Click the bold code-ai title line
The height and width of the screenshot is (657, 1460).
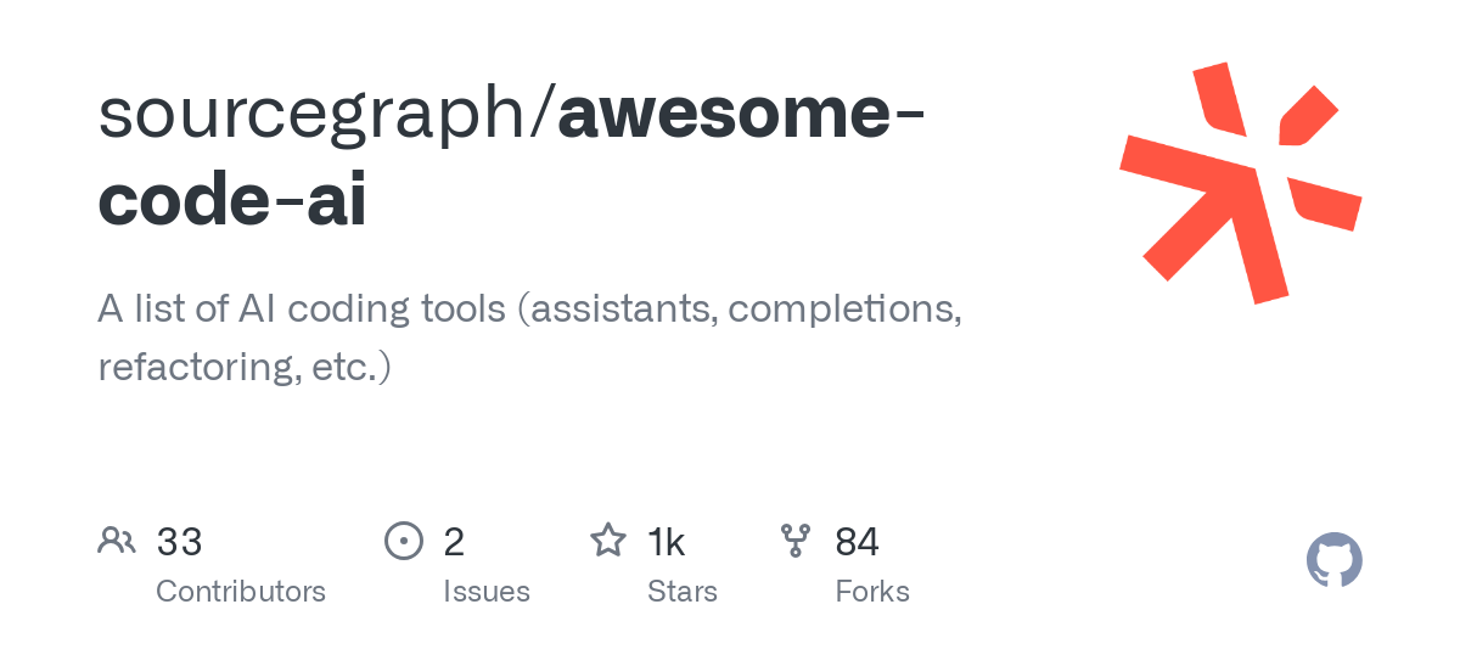pos(232,200)
